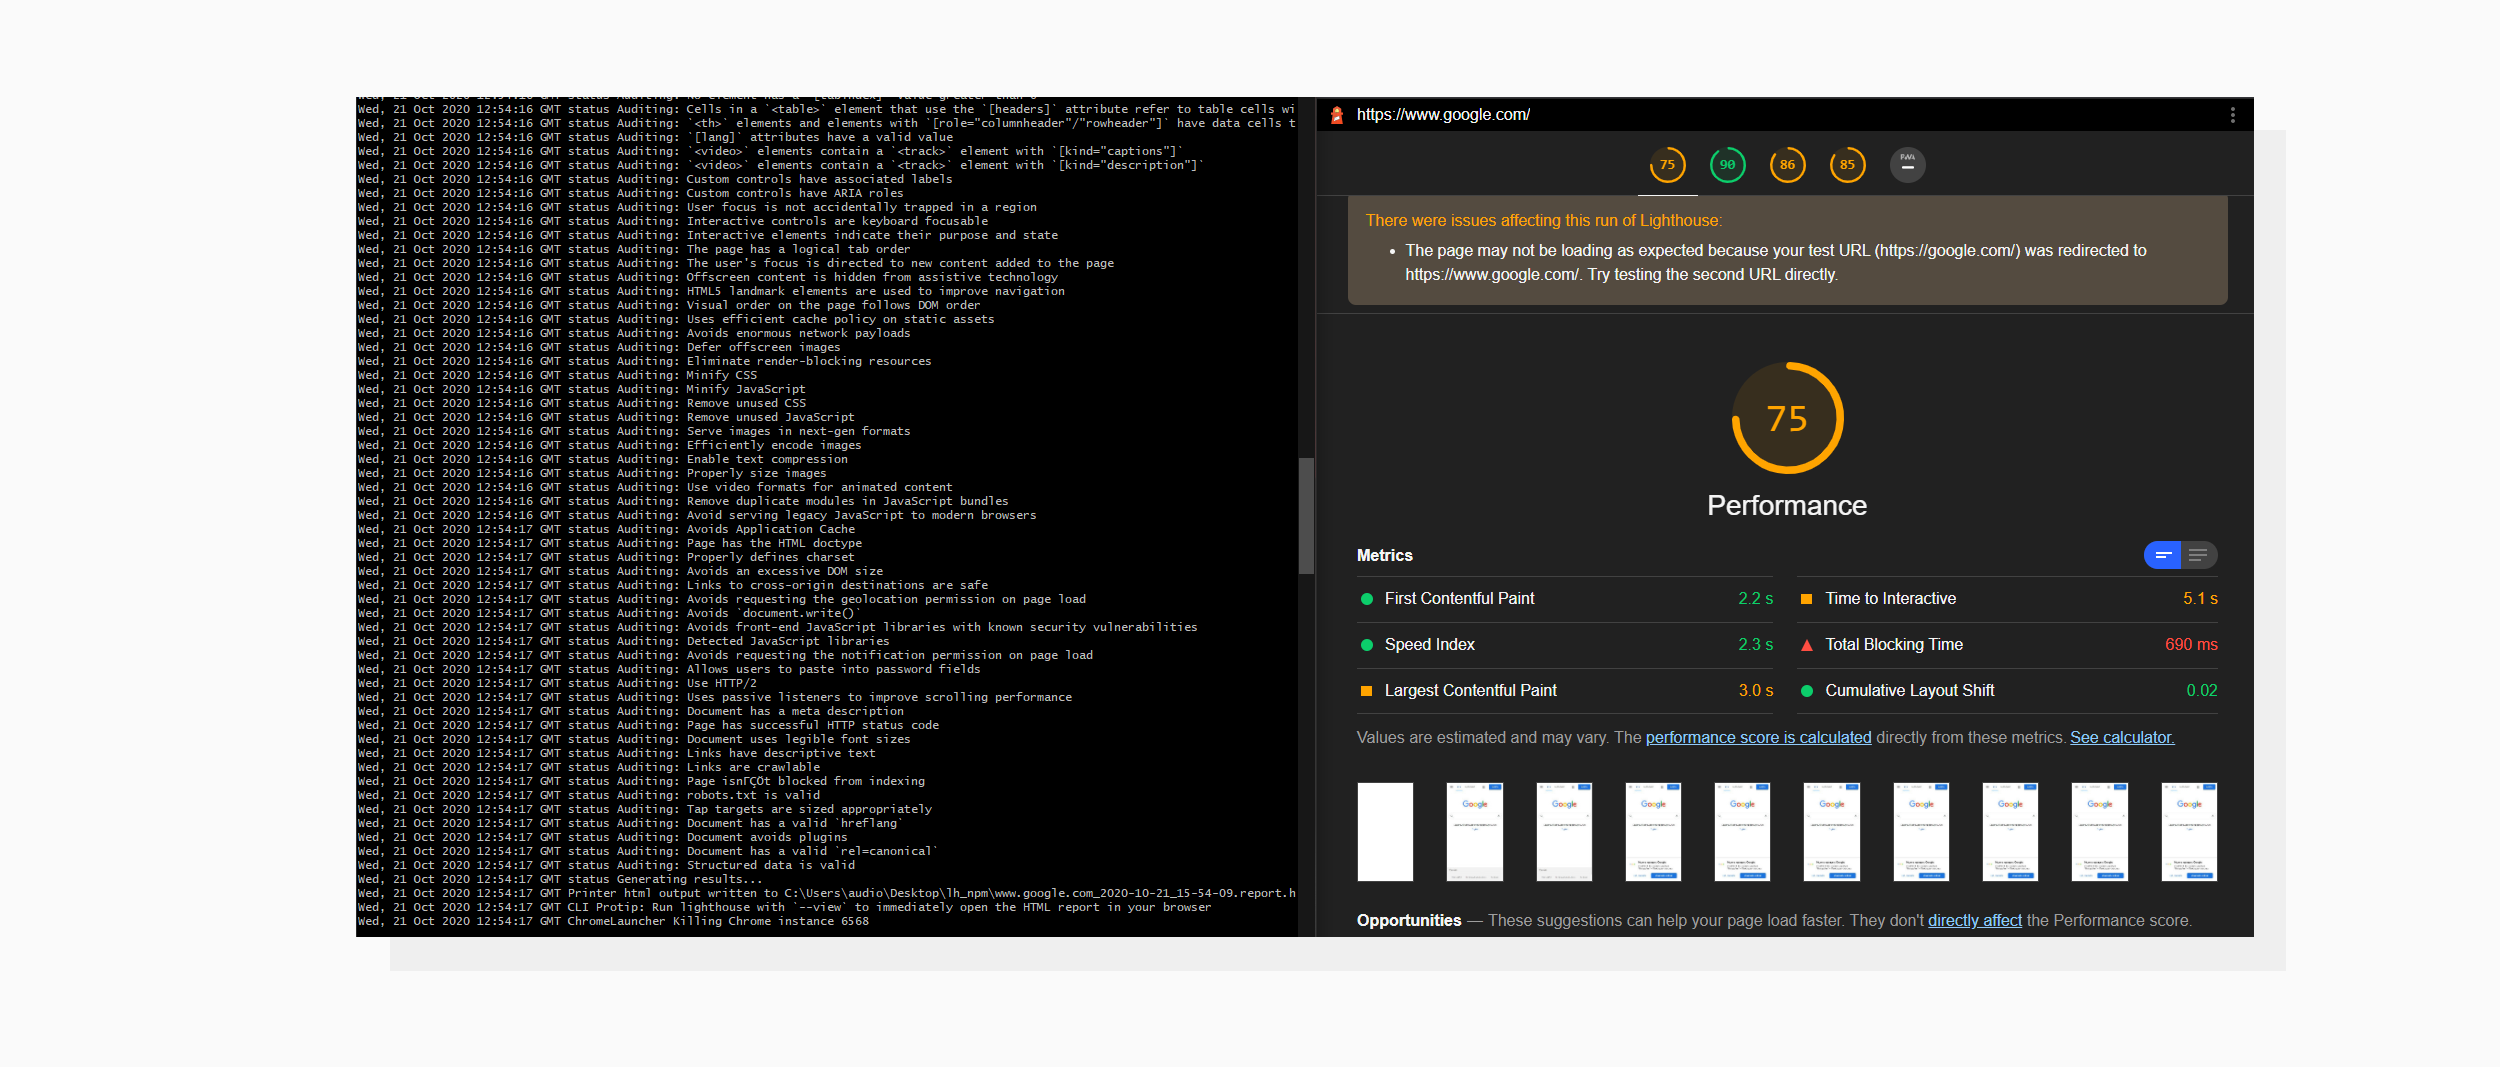Select the SEO gauge showing 85

[1848, 164]
